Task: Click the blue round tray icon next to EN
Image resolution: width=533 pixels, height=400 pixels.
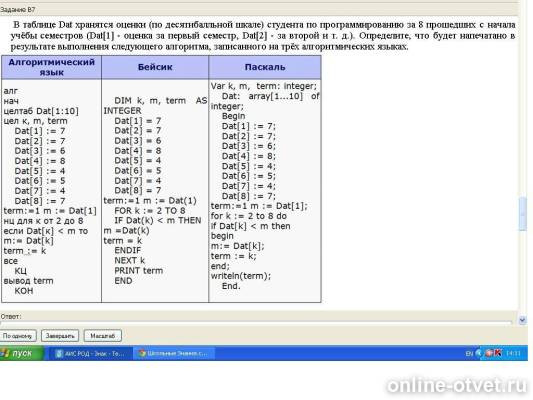Action: pos(479,353)
